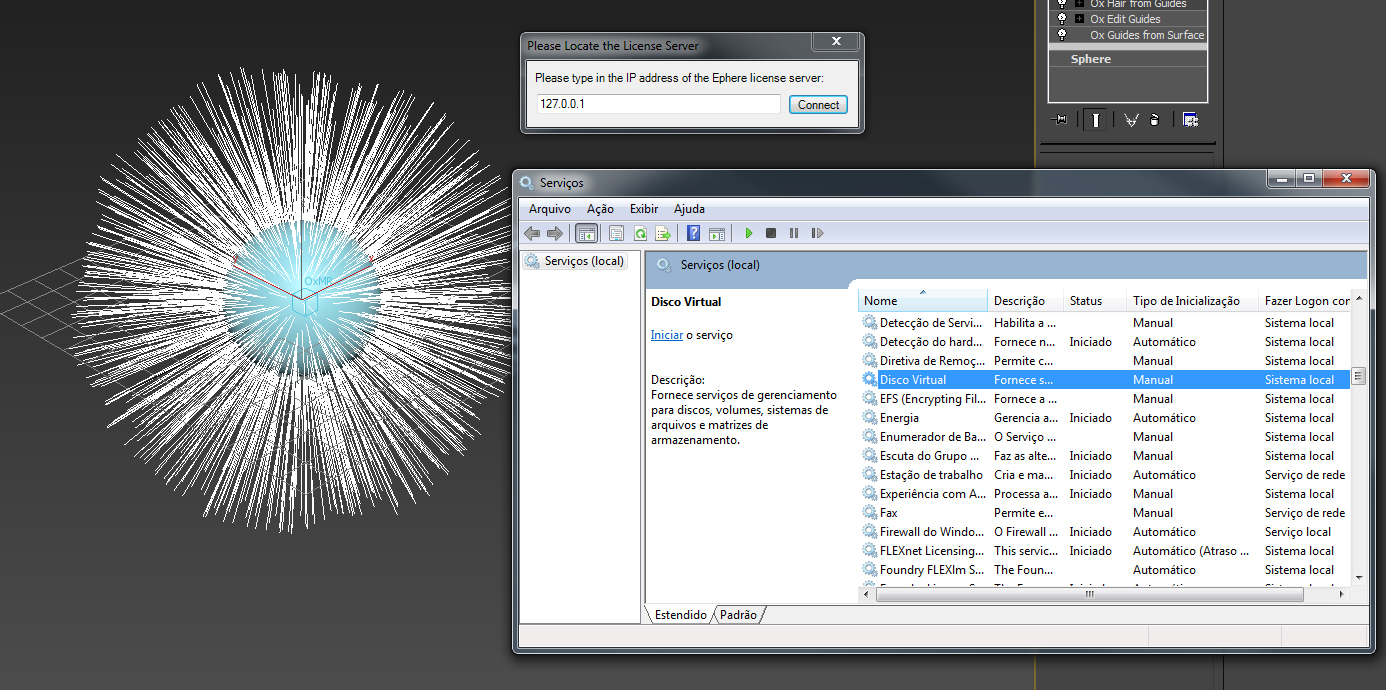Screen dimensions: 1386x690
Task: Click the blue Help question mark icon
Action: (693, 233)
